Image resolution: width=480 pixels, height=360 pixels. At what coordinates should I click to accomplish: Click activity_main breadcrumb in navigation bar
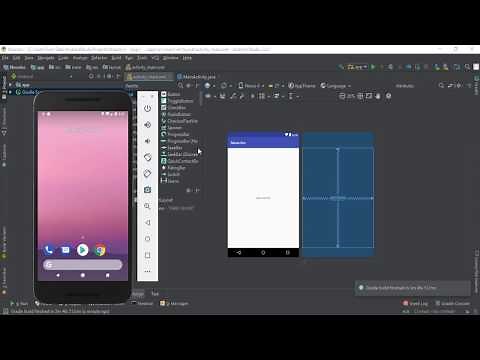point(145,67)
